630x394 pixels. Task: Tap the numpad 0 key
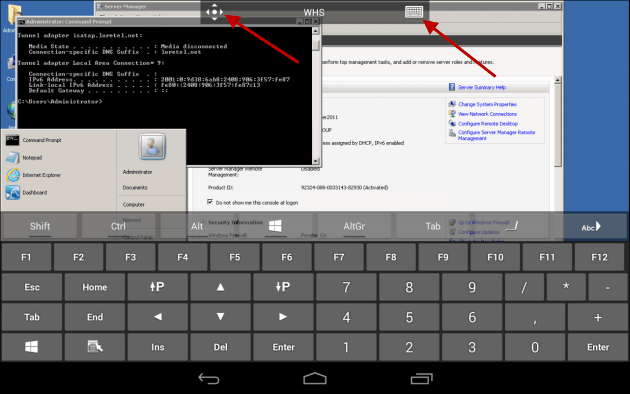pyautogui.click(x=535, y=347)
